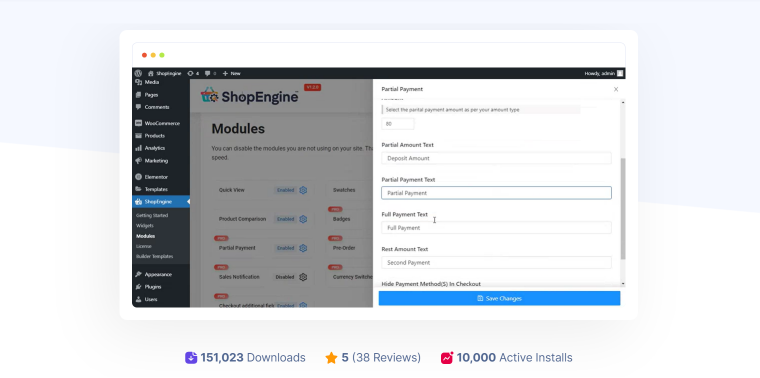Image resolution: width=760 pixels, height=378 pixels.
Task: Open the comments bubble in admin bar
Action: click(210, 73)
